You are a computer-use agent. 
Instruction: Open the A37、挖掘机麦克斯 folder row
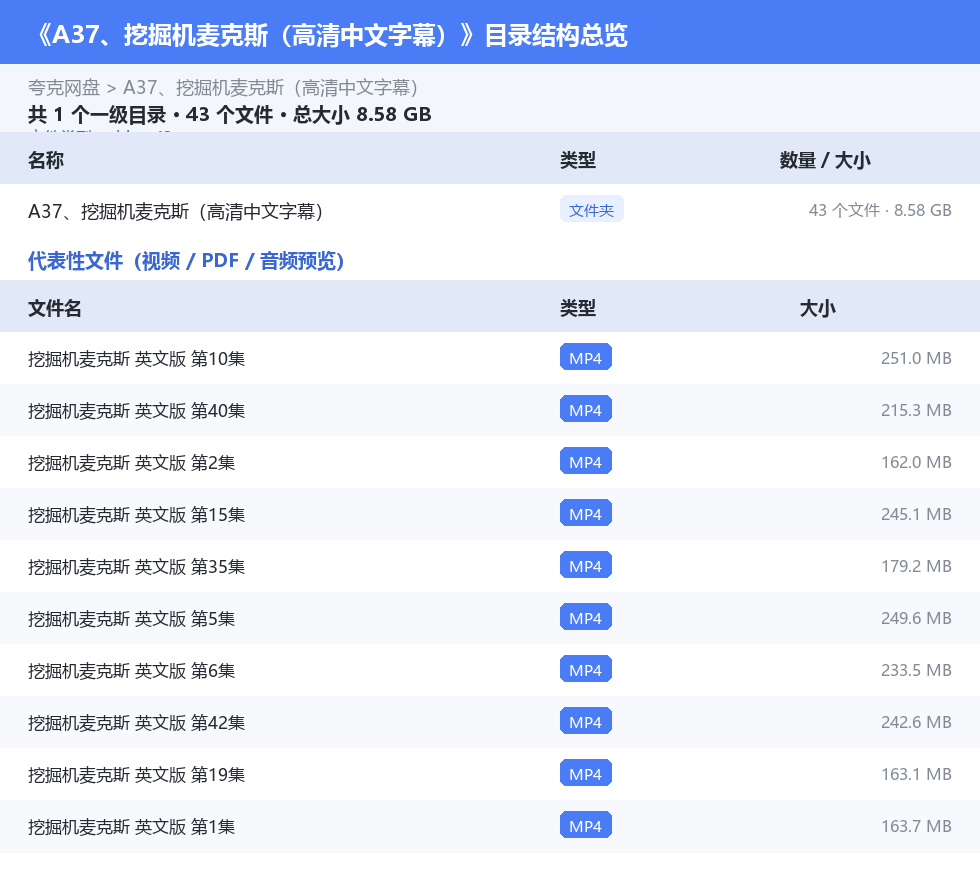click(x=490, y=211)
